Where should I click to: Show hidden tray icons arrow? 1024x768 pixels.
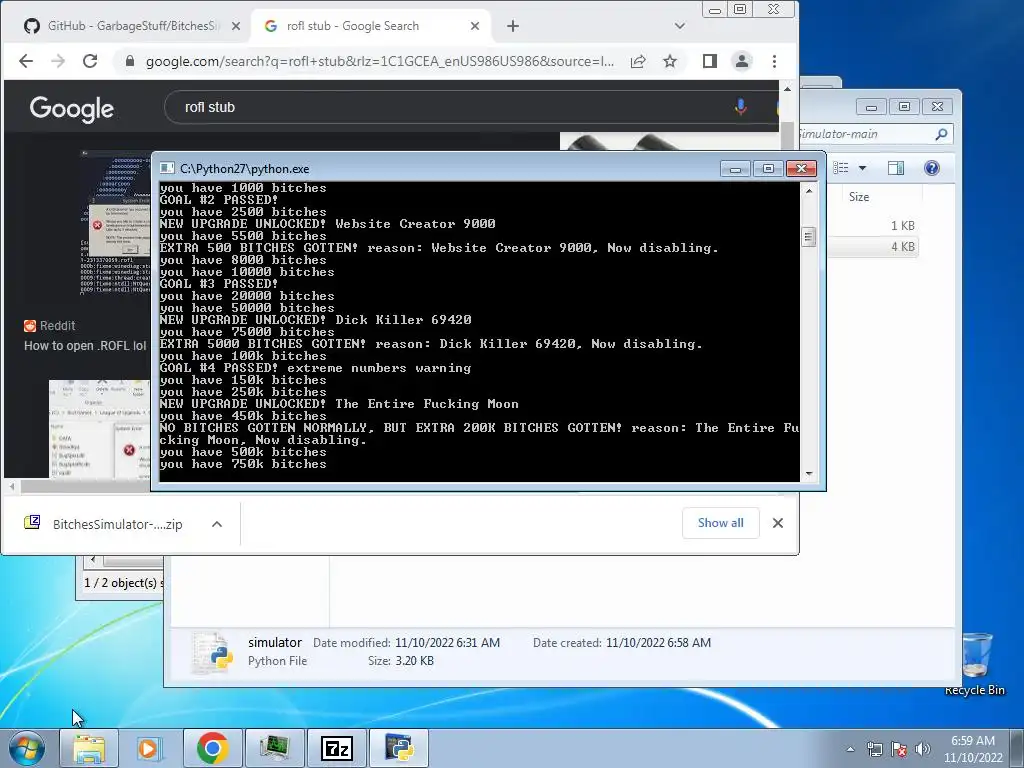[850, 749]
